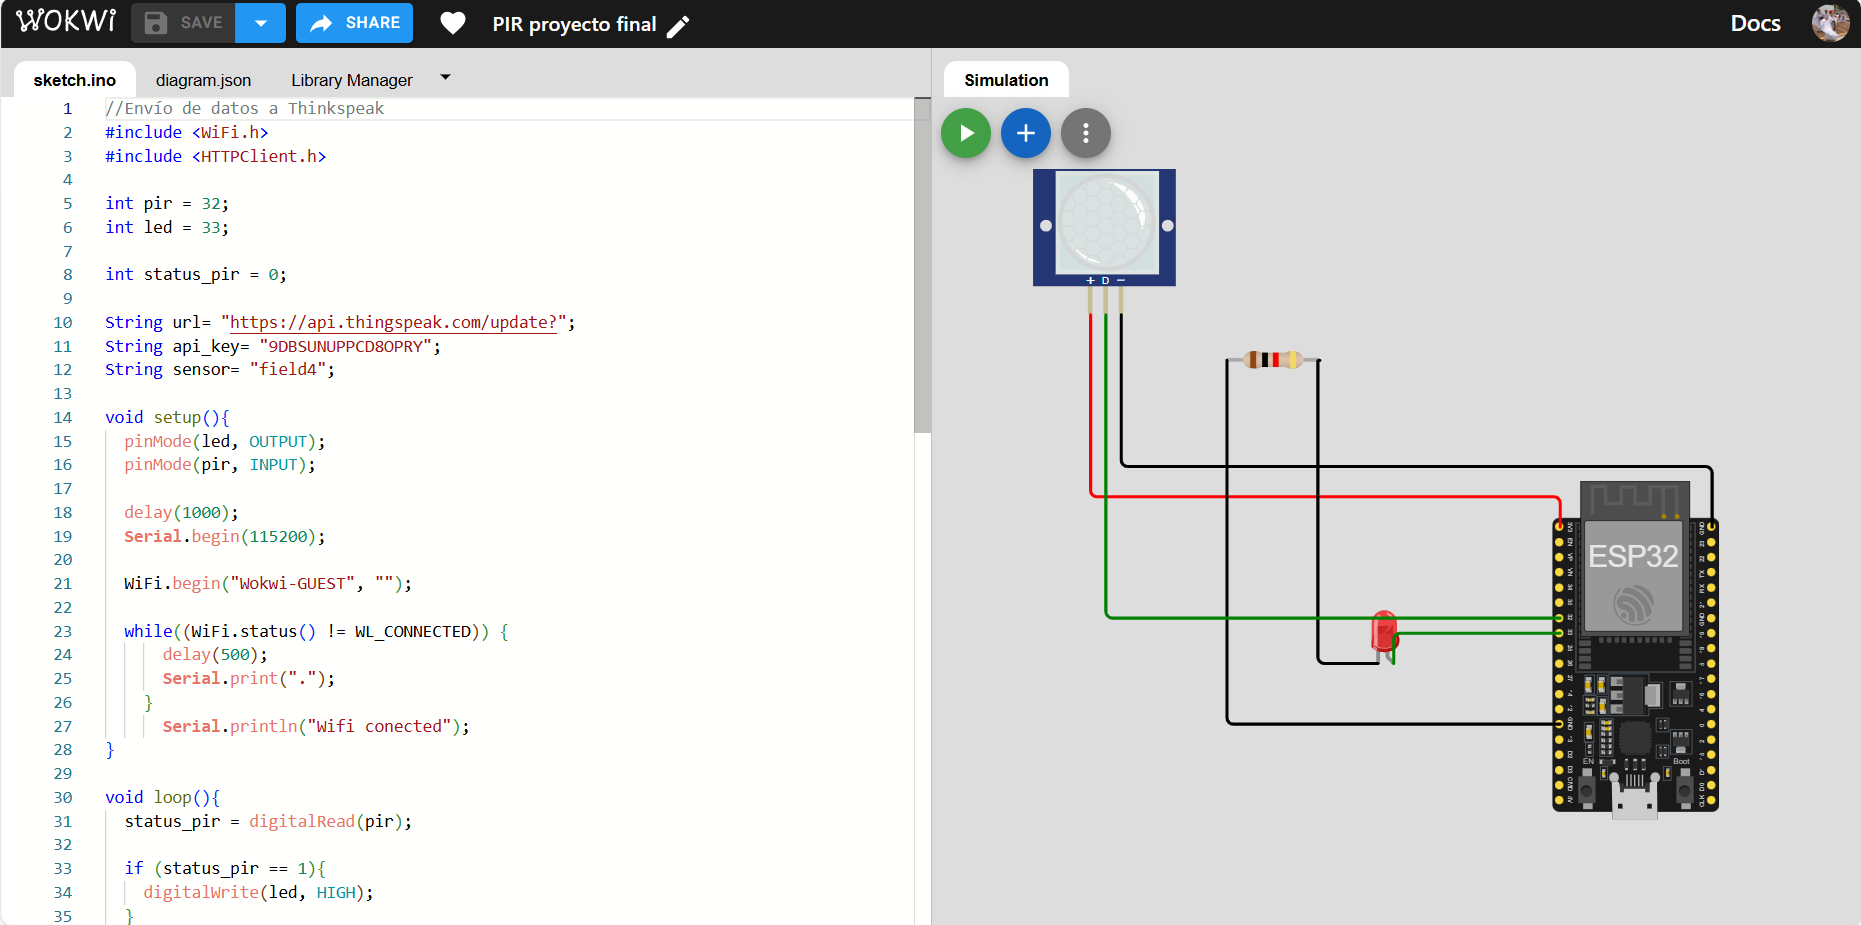Viewport: 1861px width, 925px height.
Task: Click the editor vertical scrollbar thumb
Action: [x=922, y=265]
